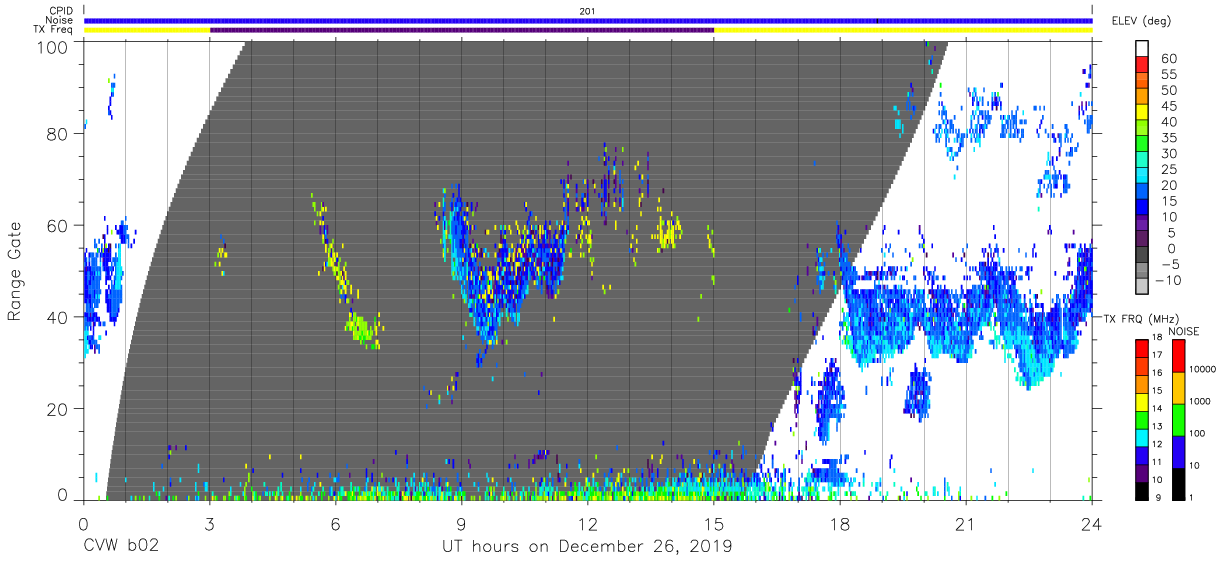Click yellow-green echo cluster near gate 37, 6.5 UT

(x=362, y=329)
